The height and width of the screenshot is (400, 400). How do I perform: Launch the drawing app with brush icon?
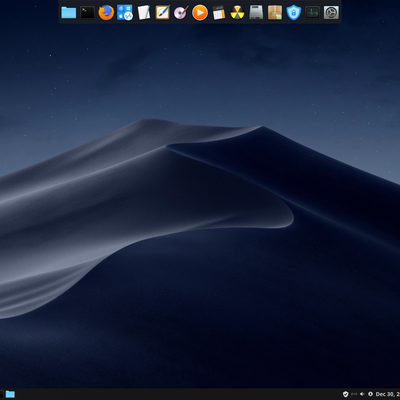tap(163, 13)
